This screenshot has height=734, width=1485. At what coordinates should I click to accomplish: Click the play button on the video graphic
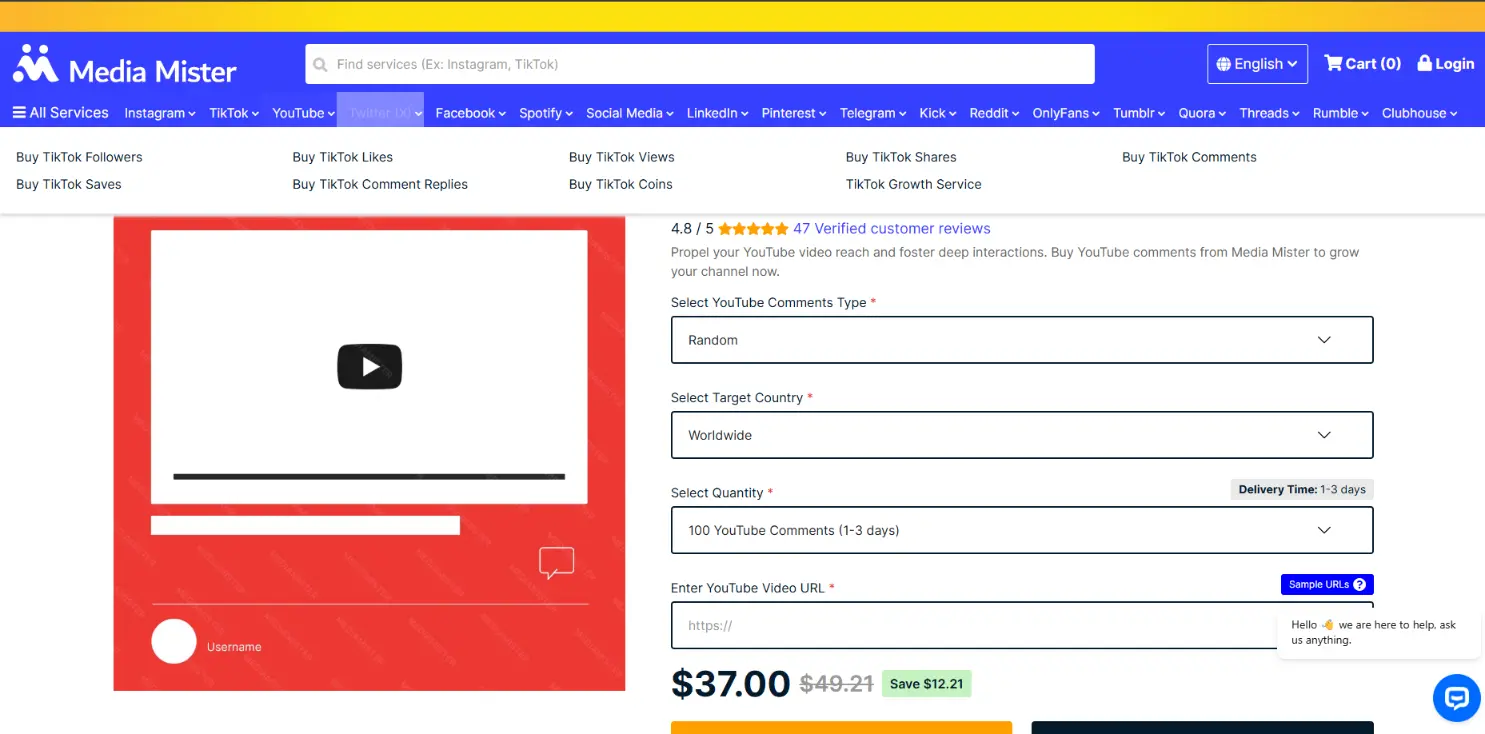tap(369, 366)
